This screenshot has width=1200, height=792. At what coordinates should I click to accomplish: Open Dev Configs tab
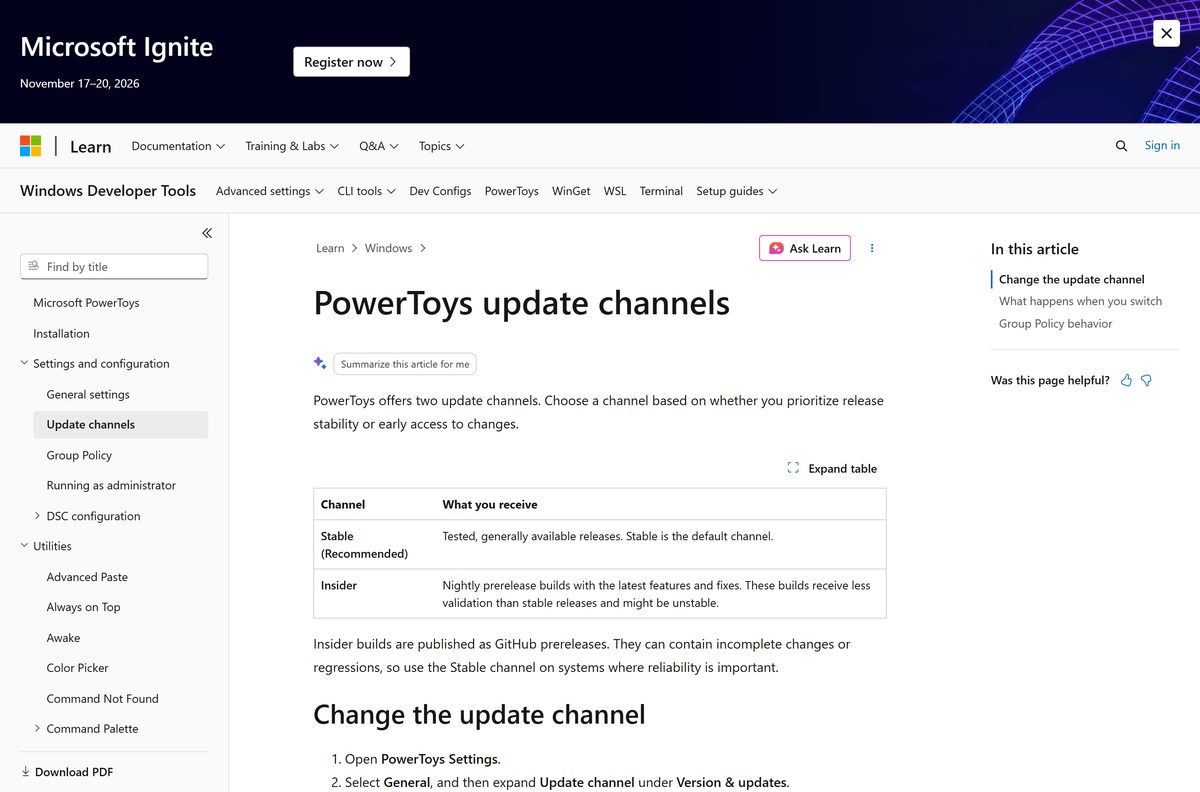tap(440, 191)
